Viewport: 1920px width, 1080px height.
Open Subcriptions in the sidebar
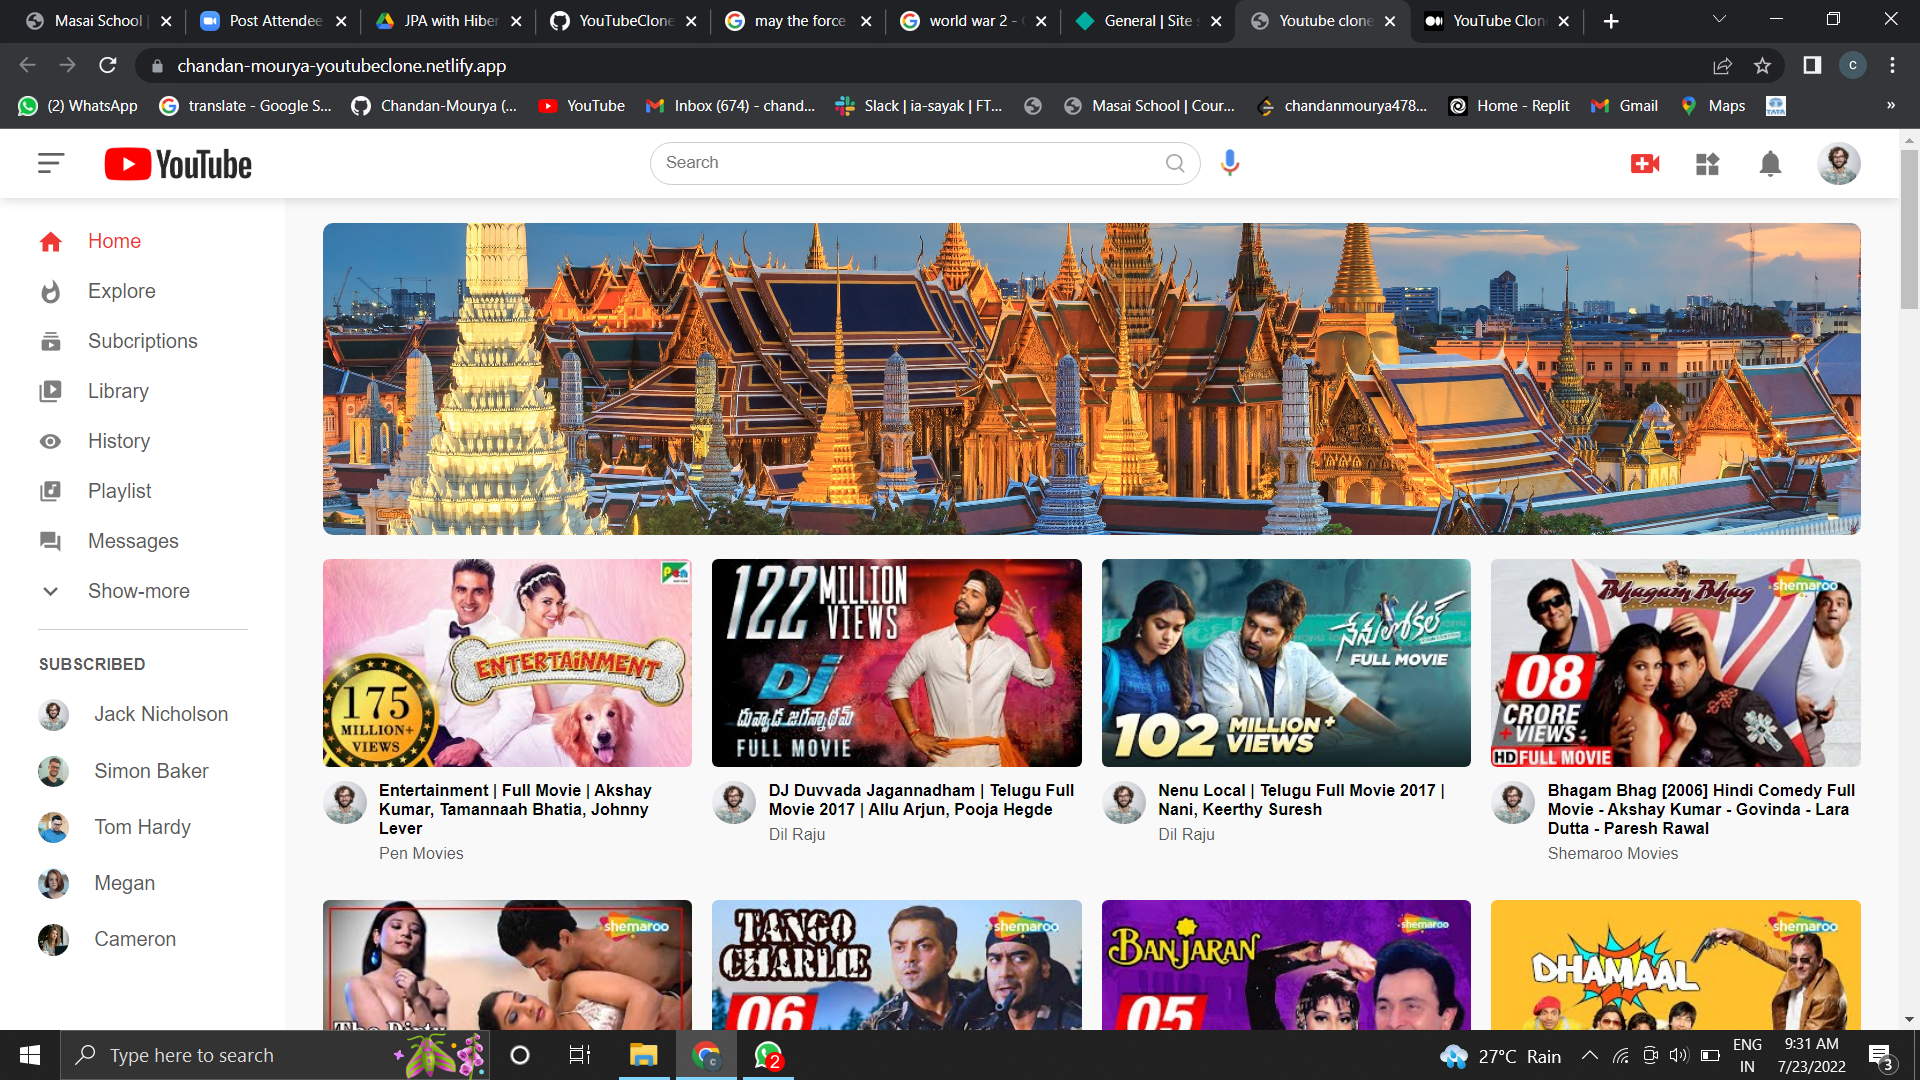point(143,341)
